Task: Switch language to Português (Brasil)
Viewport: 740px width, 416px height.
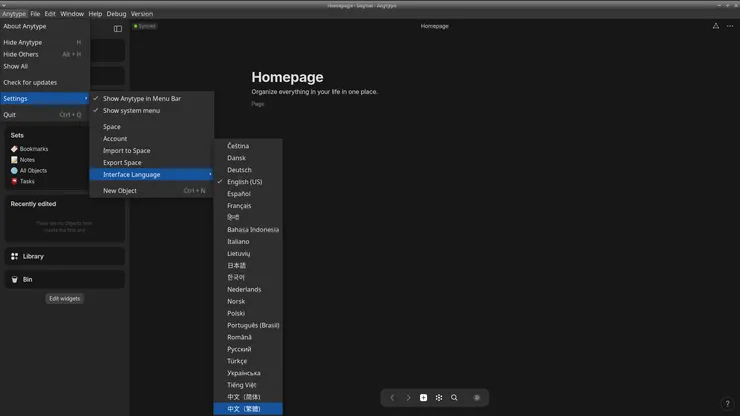Action: pyautogui.click(x=248, y=325)
